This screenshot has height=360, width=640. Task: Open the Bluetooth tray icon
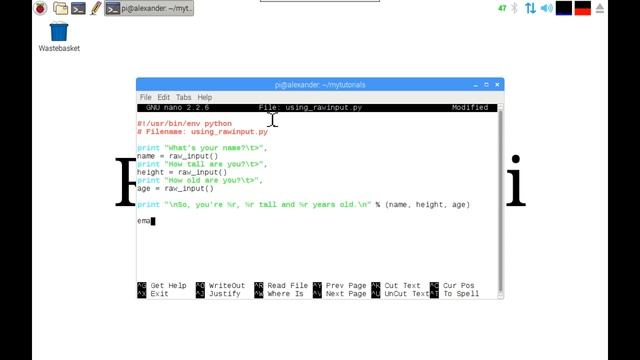pyautogui.click(x=515, y=8)
